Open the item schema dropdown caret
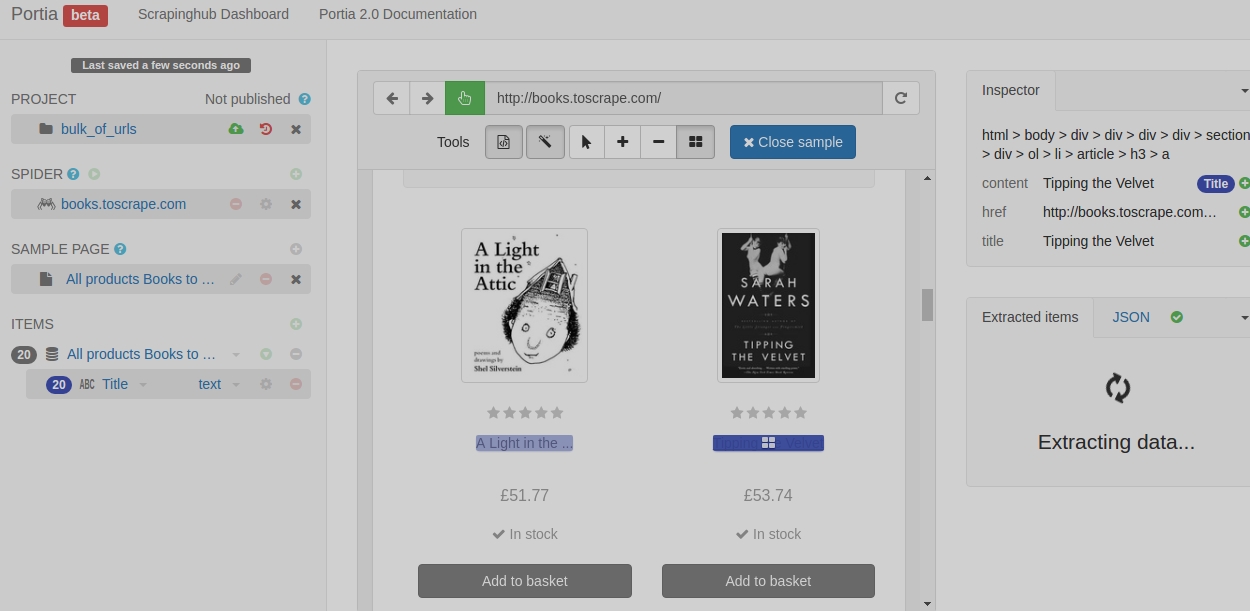 click(x=236, y=355)
